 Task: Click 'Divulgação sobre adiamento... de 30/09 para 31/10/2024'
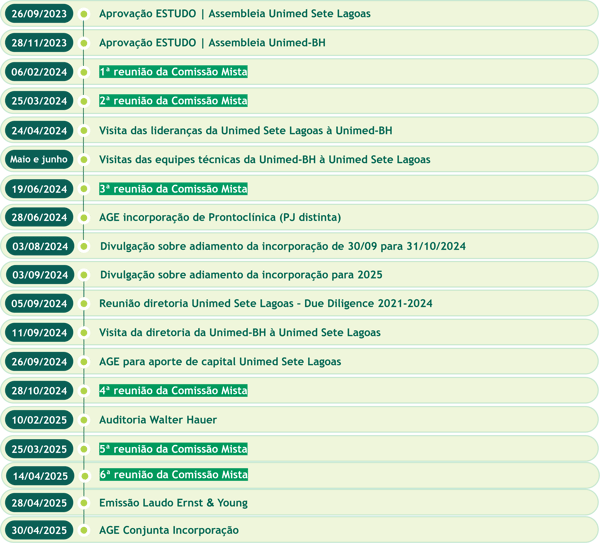[283, 246]
